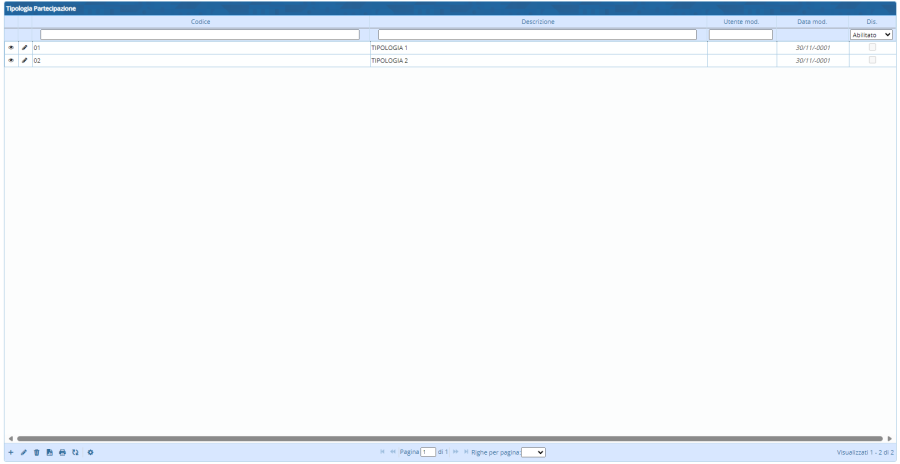Click the export file icon in bottom toolbar
The image size is (900, 464).
[x=49, y=453]
